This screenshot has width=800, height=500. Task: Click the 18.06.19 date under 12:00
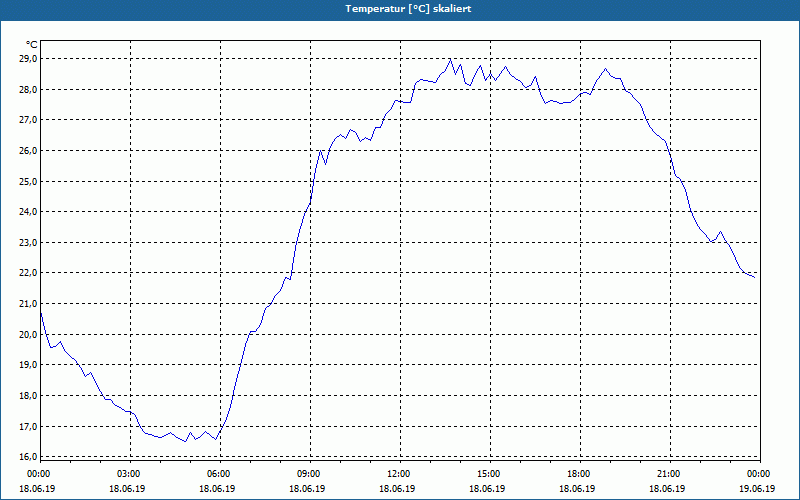tap(397, 488)
